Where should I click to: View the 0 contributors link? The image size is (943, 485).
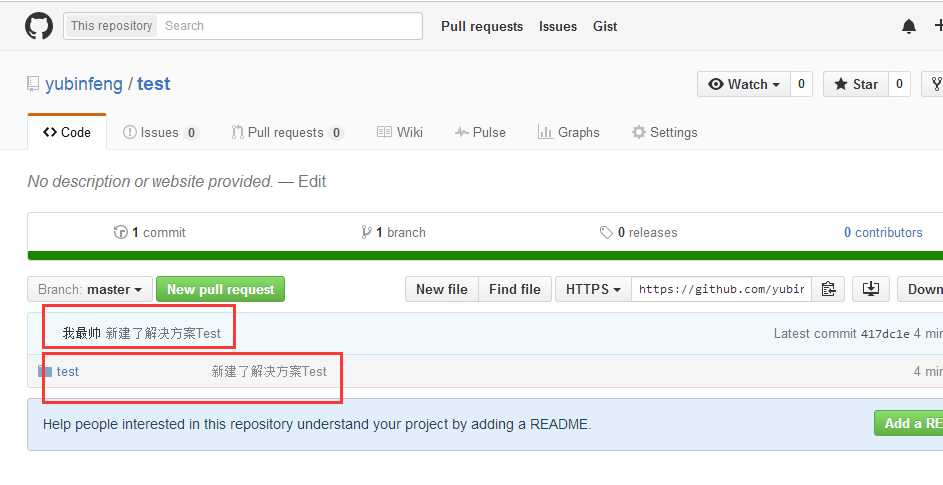(883, 232)
